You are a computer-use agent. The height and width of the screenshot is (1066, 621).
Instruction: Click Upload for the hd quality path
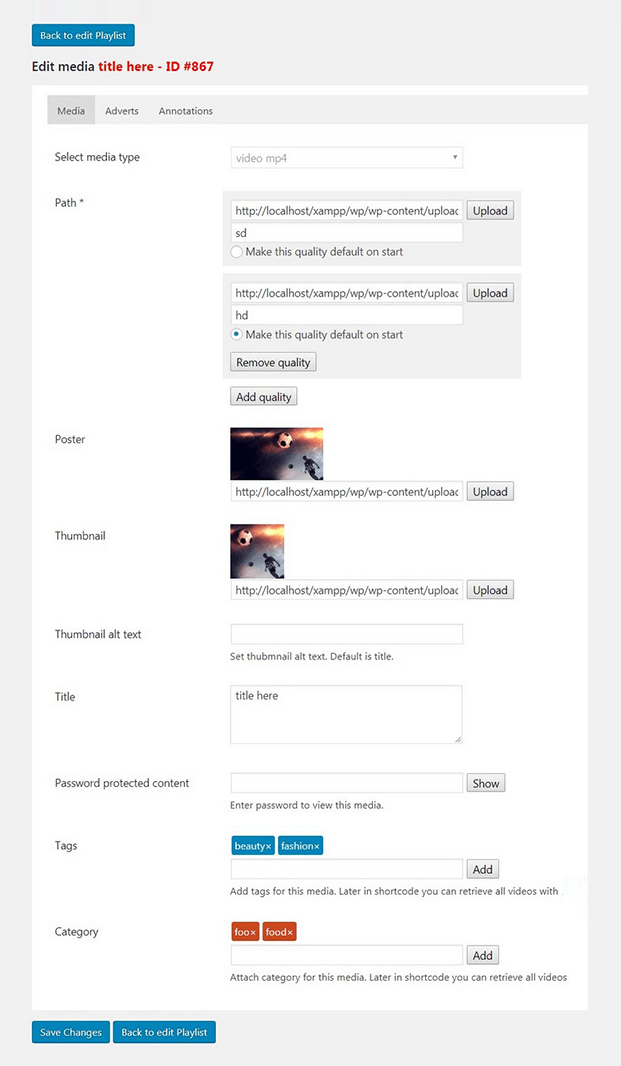tap(489, 292)
